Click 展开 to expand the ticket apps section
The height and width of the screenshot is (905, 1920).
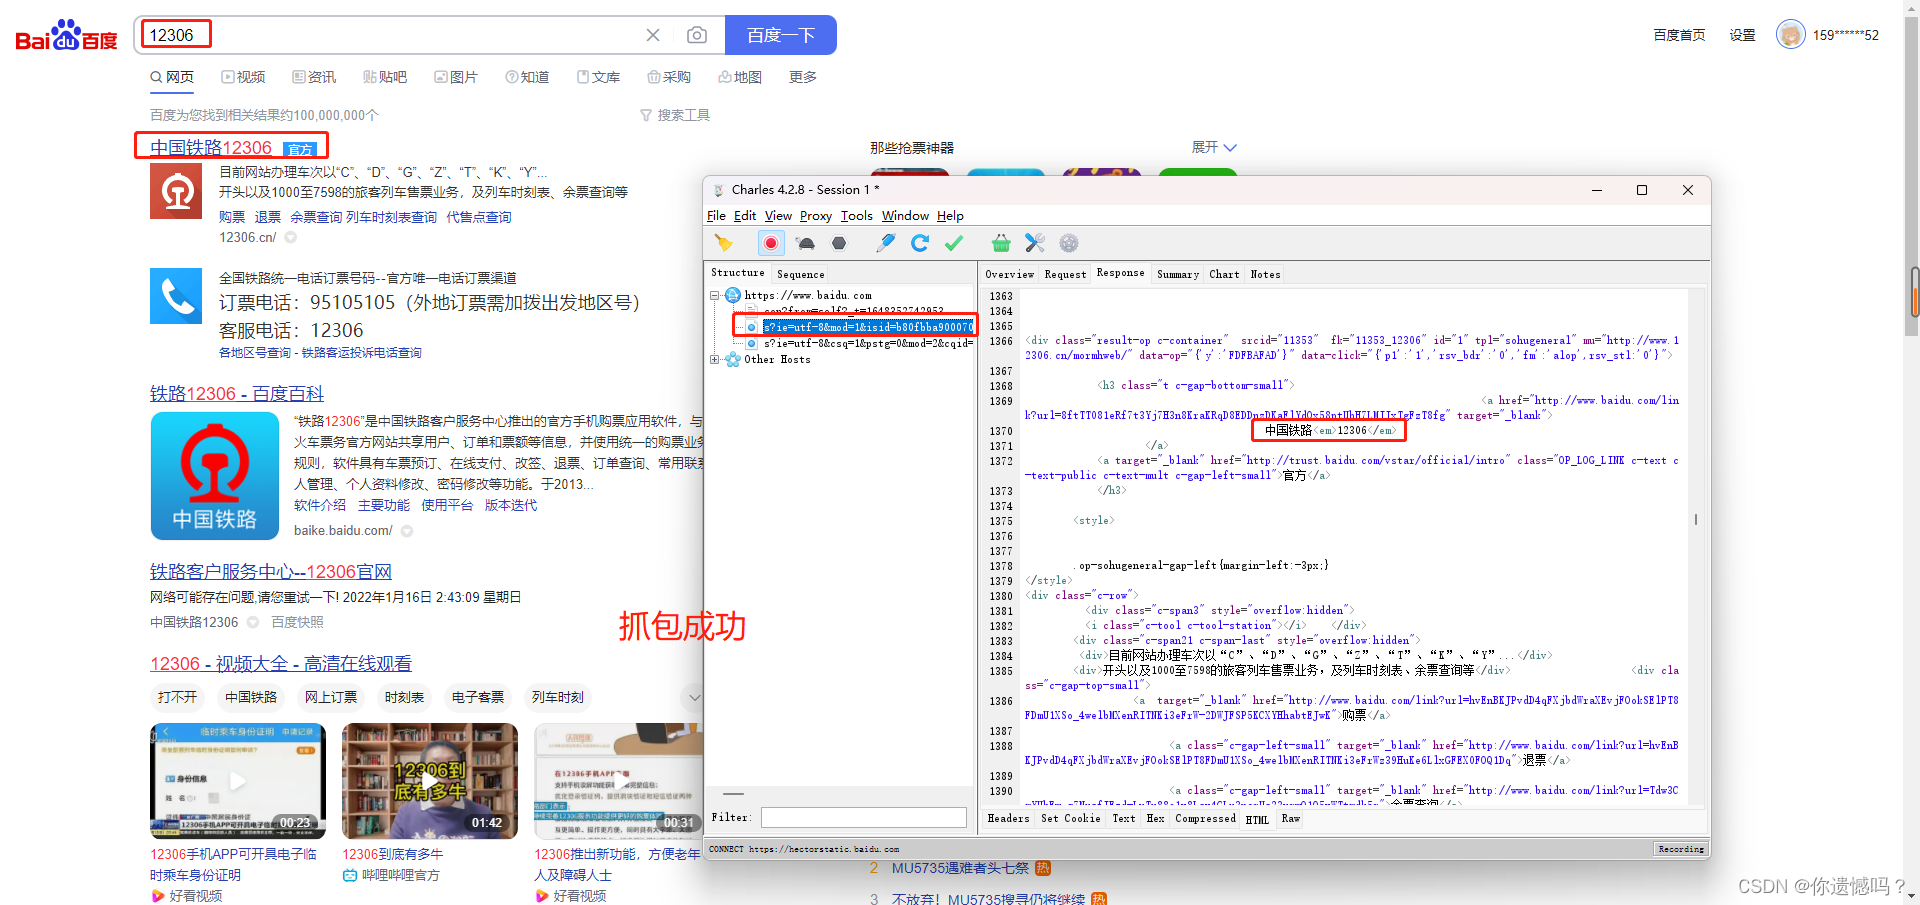coord(1212,147)
